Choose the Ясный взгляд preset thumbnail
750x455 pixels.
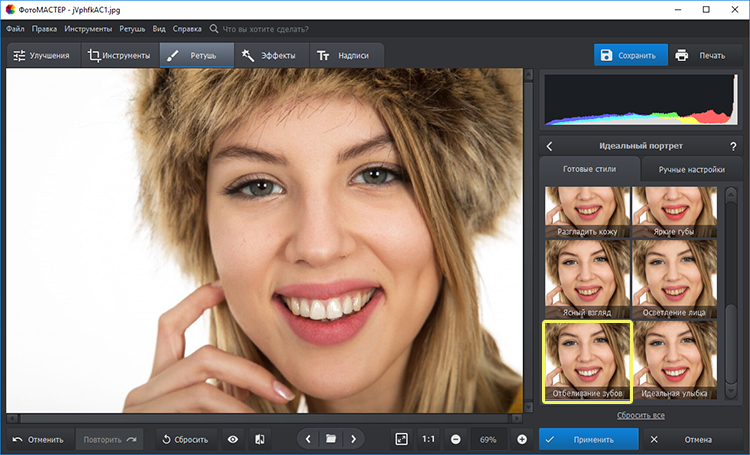coord(587,278)
